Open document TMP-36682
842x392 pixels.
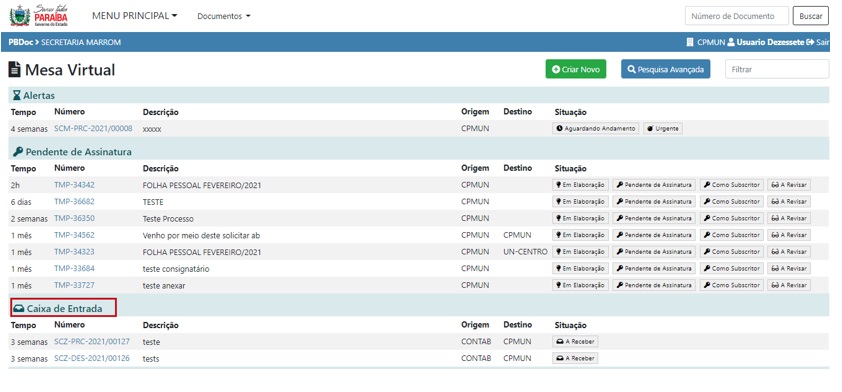click(74, 202)
